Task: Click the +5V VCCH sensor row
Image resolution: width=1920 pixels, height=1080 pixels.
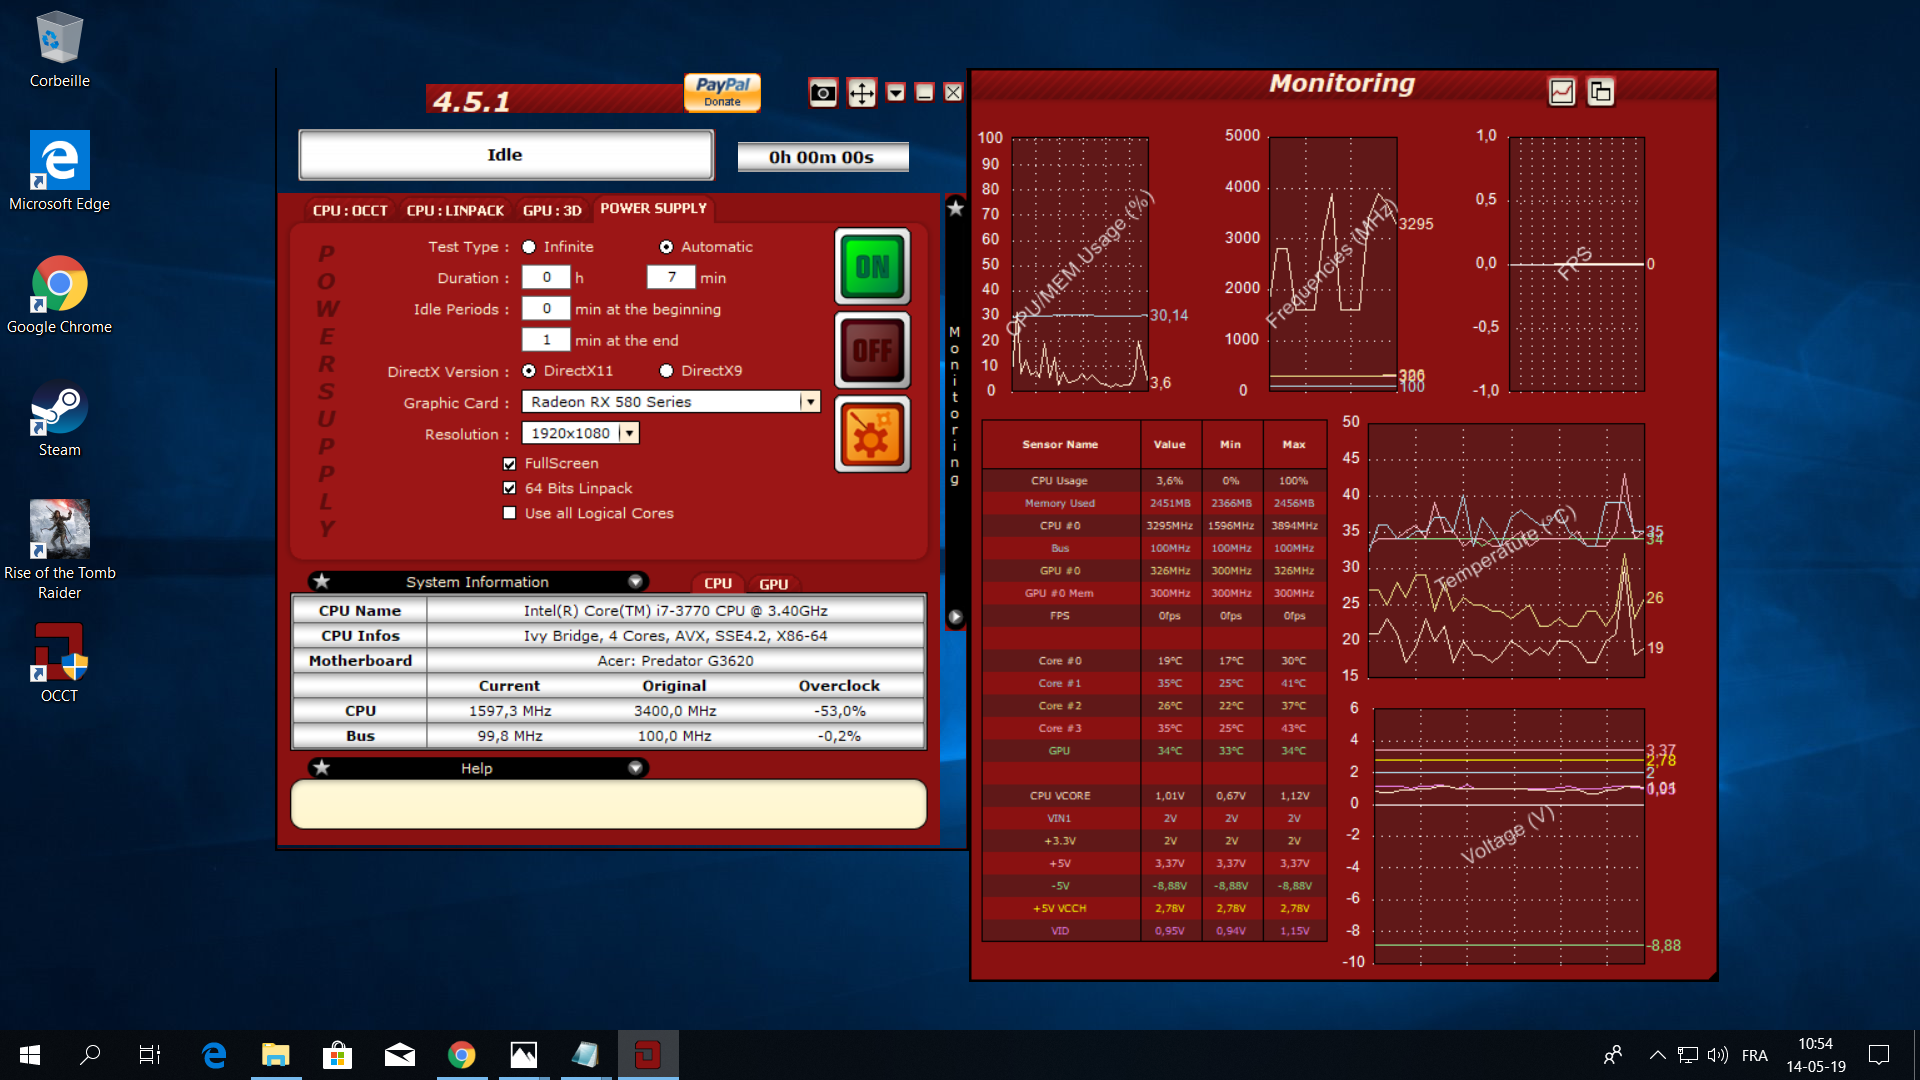Action: coord(1154,909)
